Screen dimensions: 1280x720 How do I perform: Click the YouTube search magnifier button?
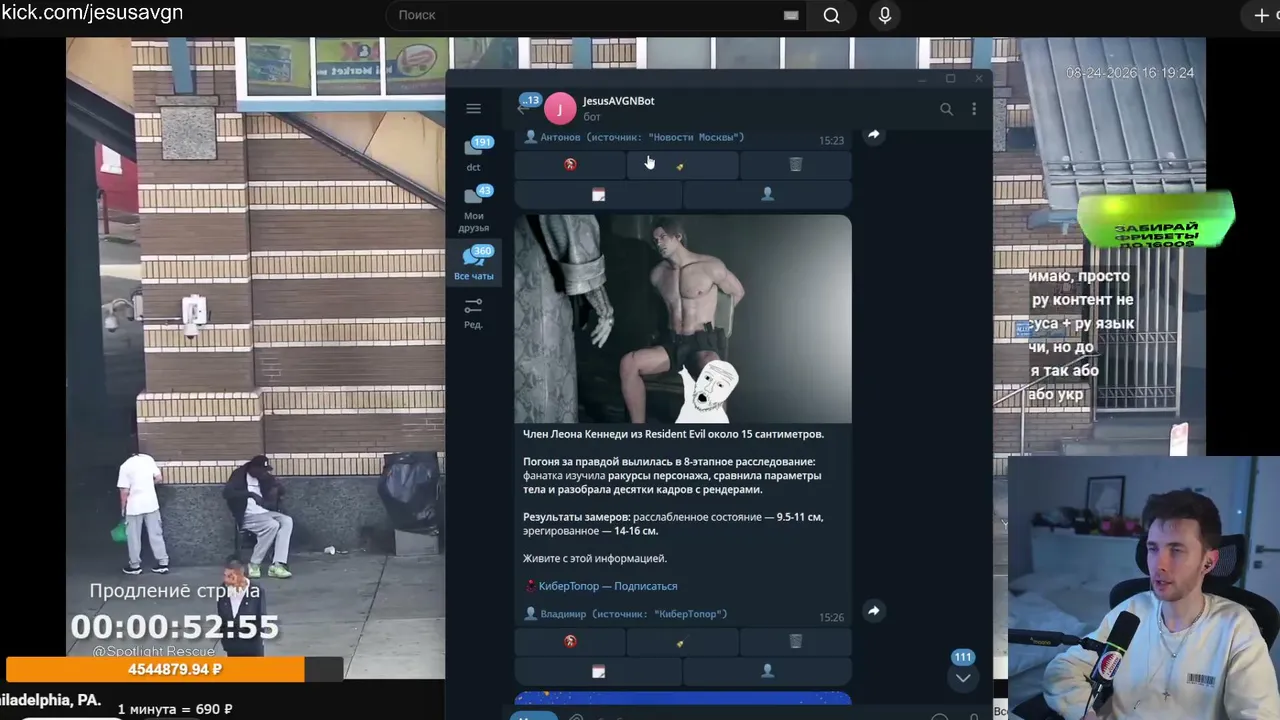click(831, 15)
